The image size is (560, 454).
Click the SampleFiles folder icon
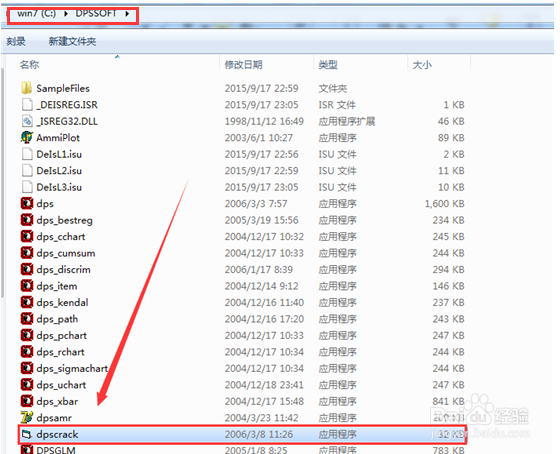(x=26, y=88)
